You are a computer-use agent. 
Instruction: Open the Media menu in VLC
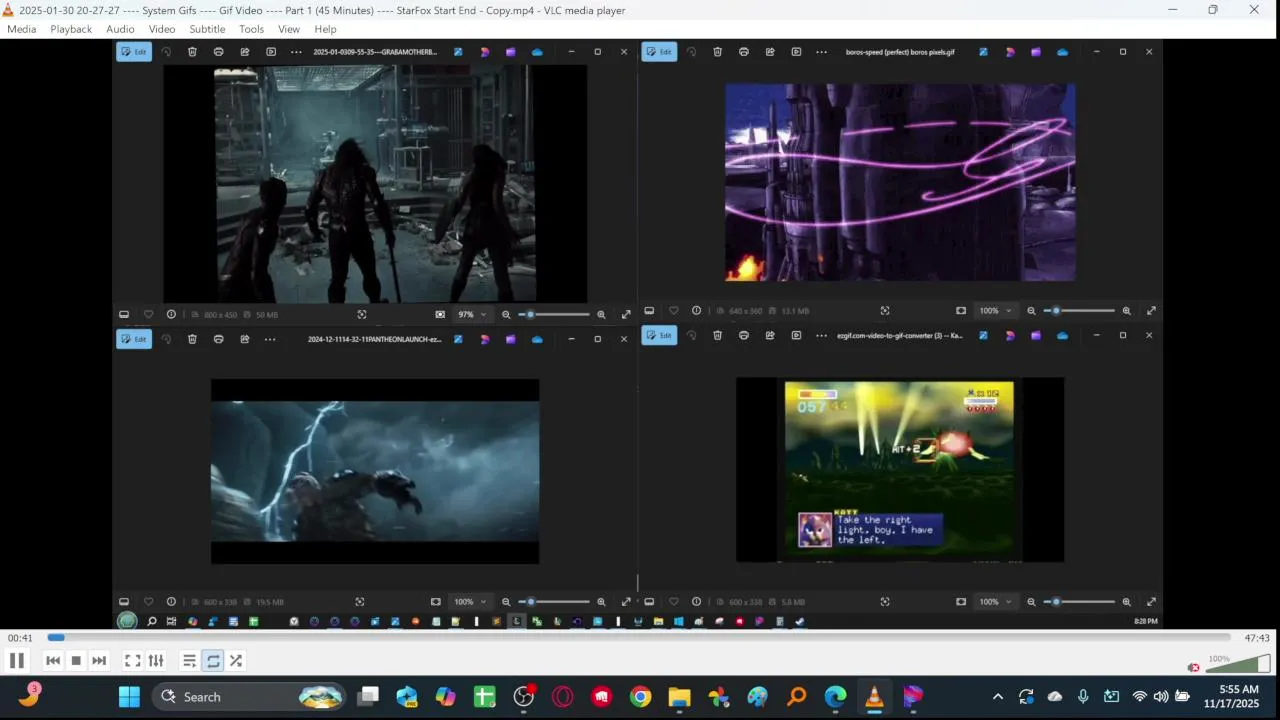(21, 29)
